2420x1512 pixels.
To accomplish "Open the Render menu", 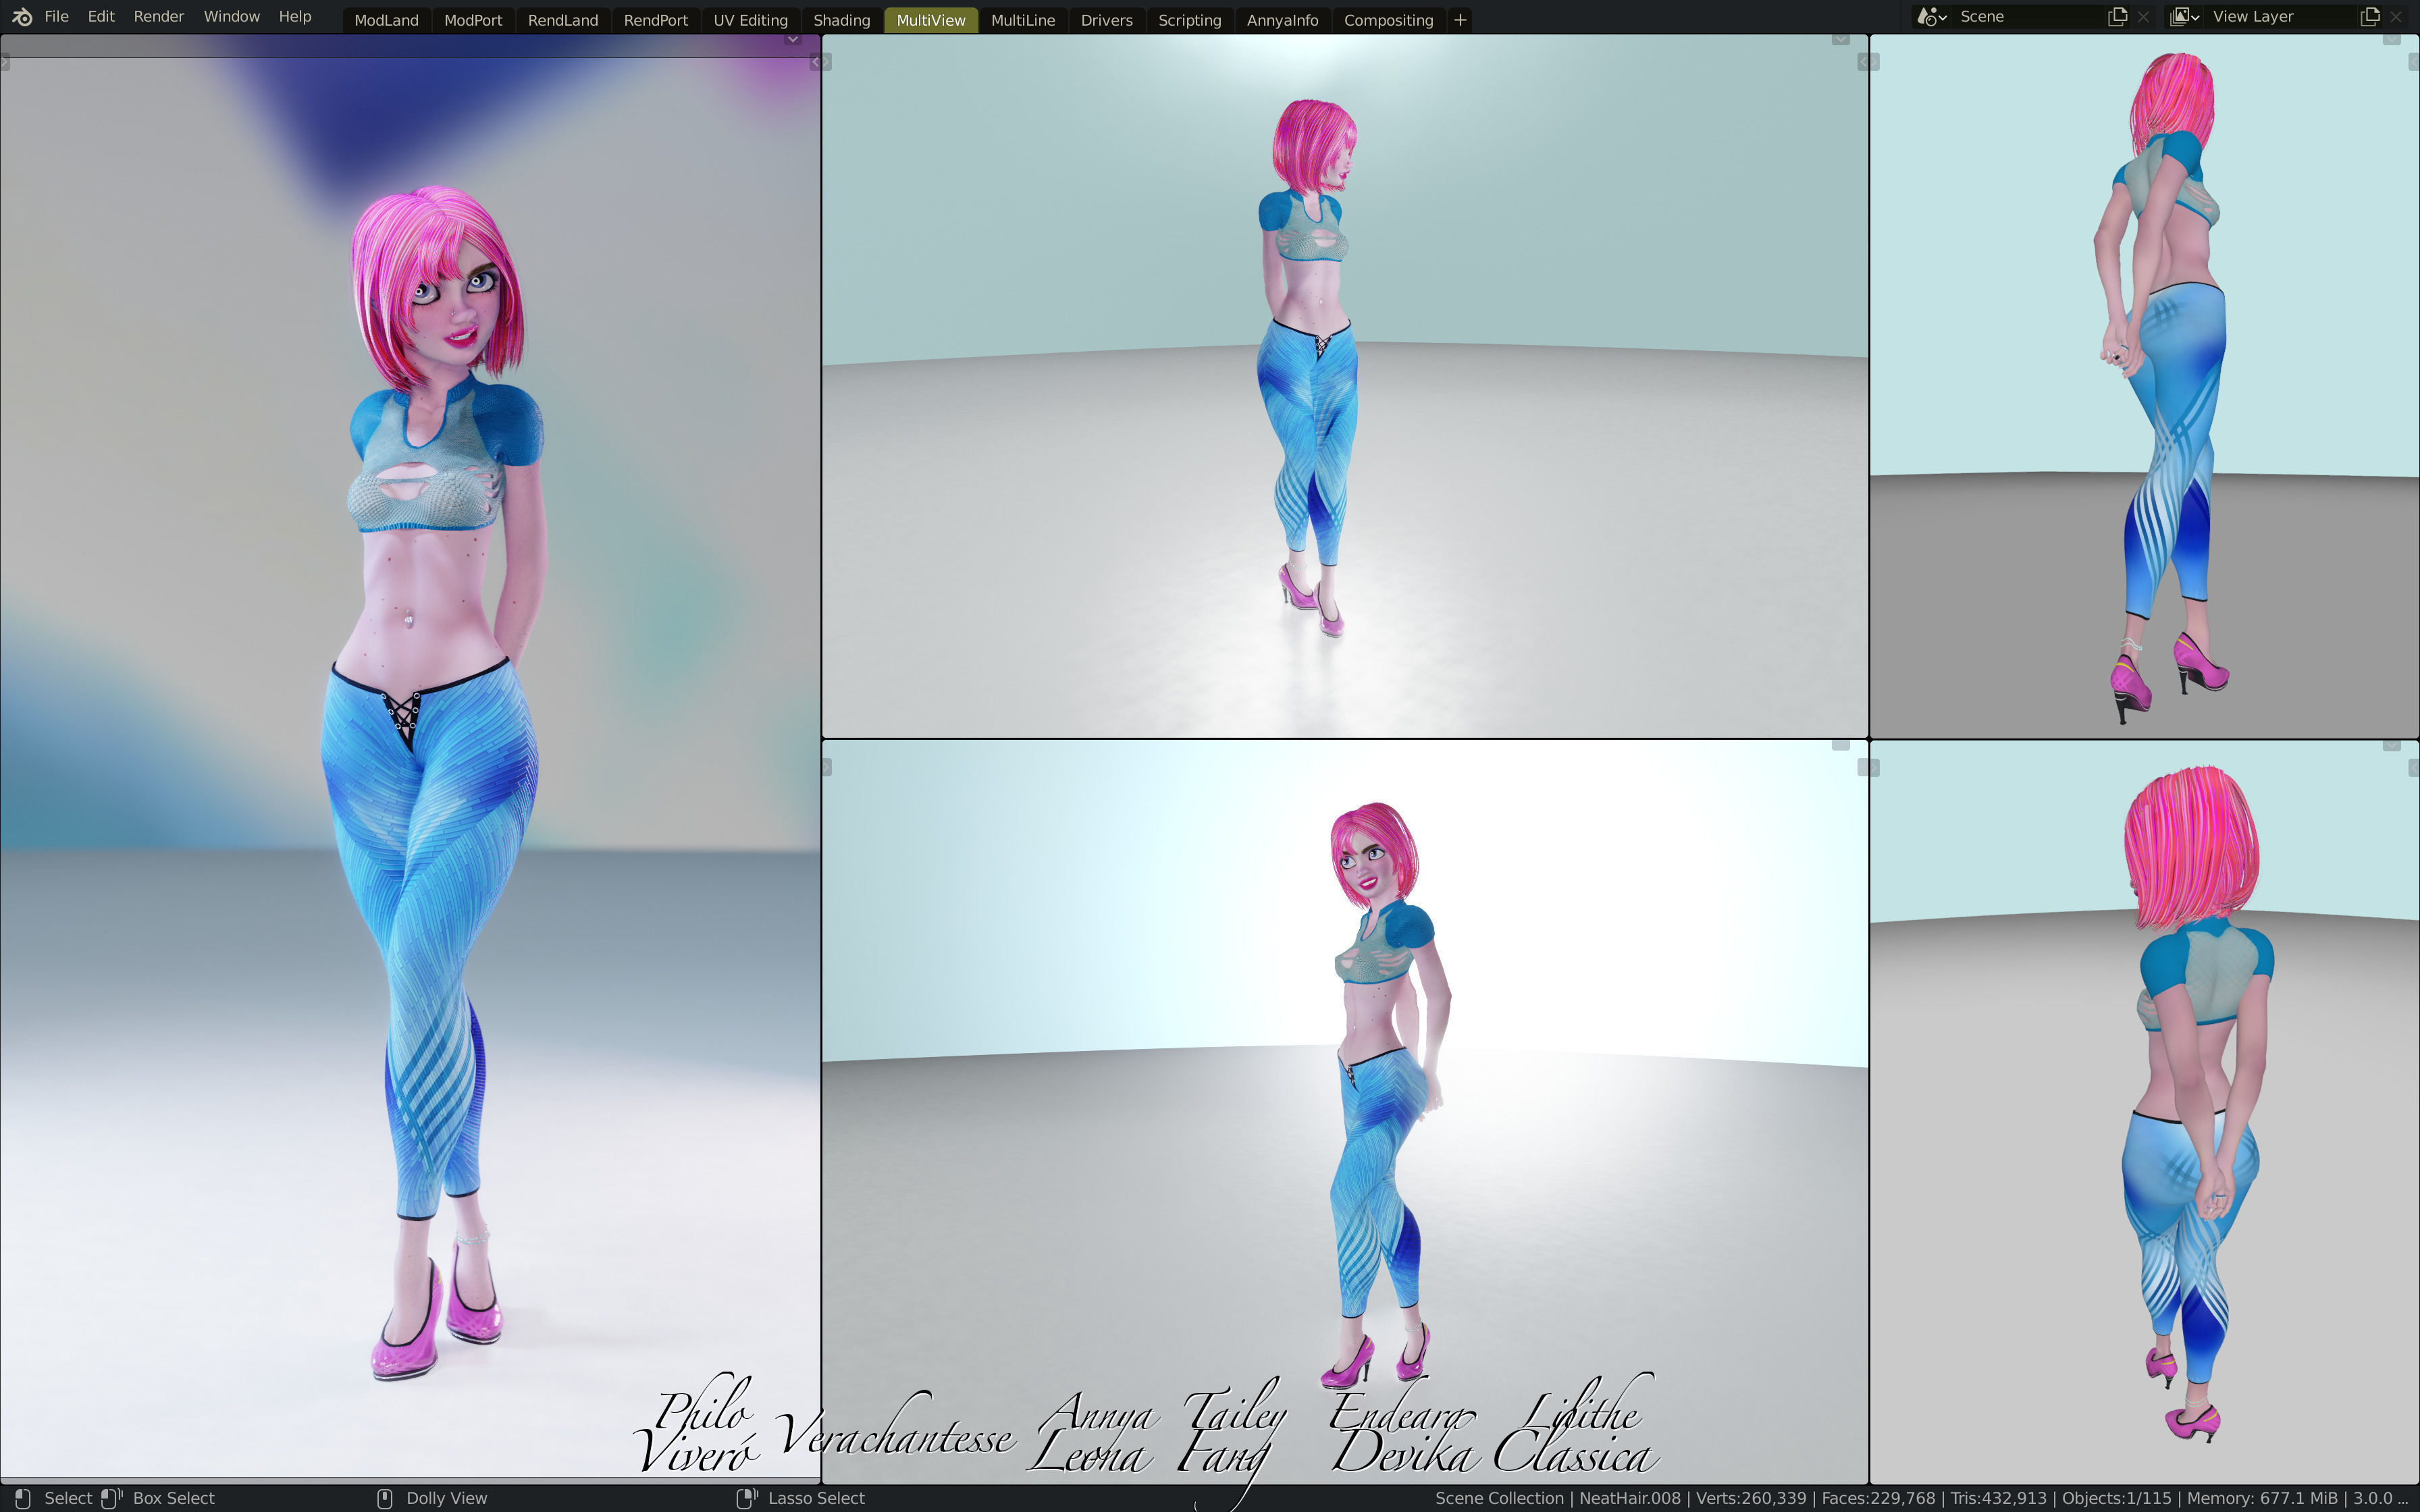I will 159,17.
